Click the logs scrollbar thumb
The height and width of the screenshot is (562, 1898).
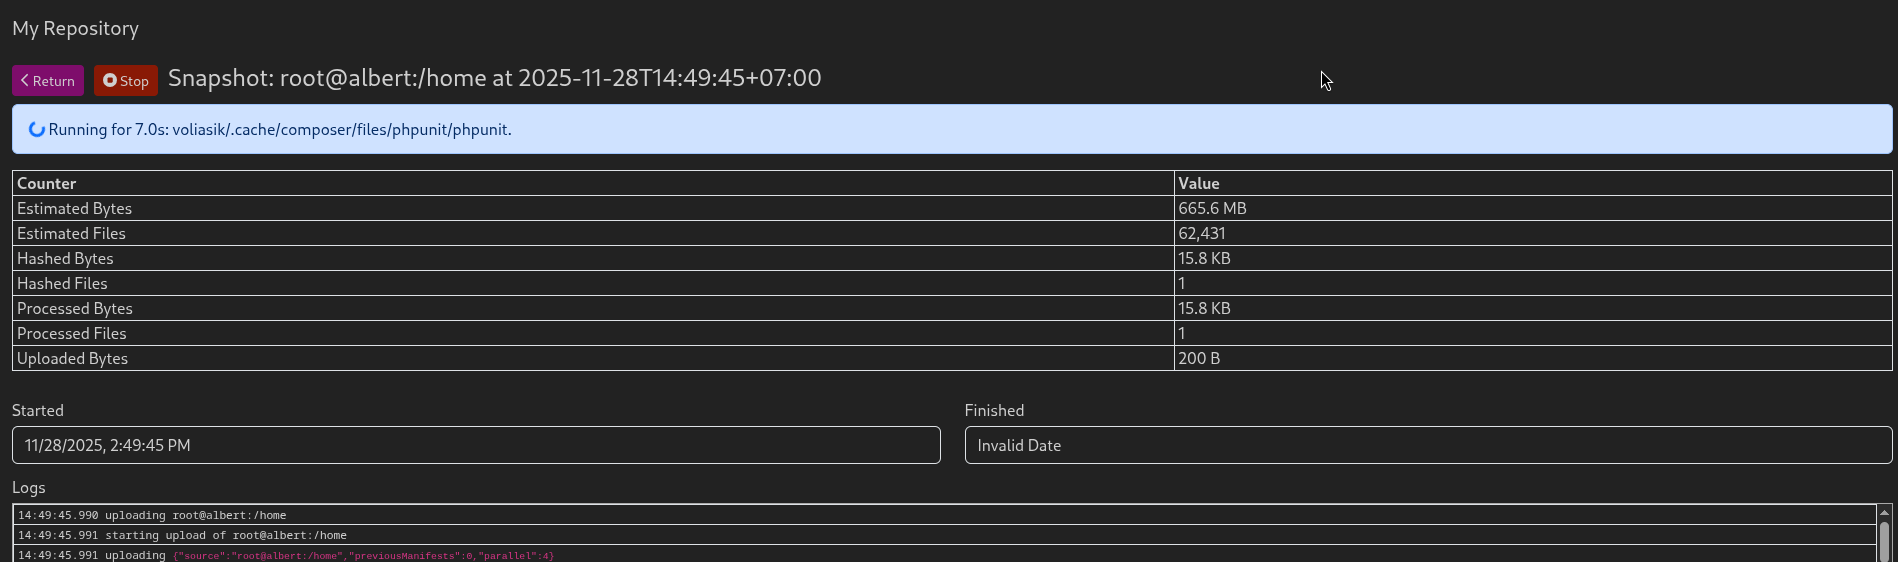pyautogui.click(x=1884, y=540)
